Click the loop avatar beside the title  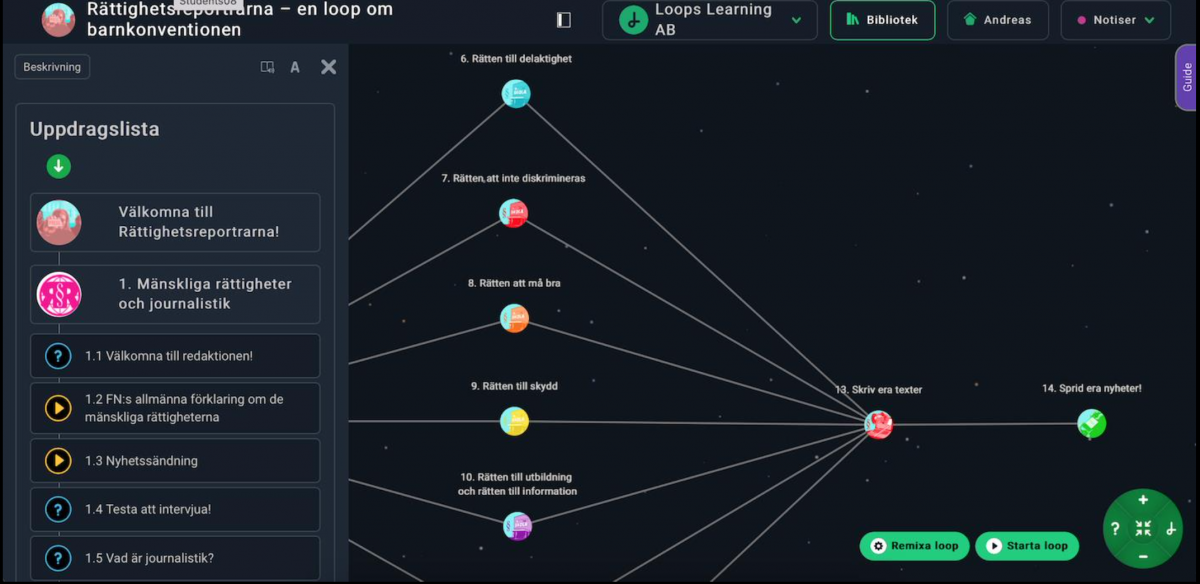coord(58,20)
